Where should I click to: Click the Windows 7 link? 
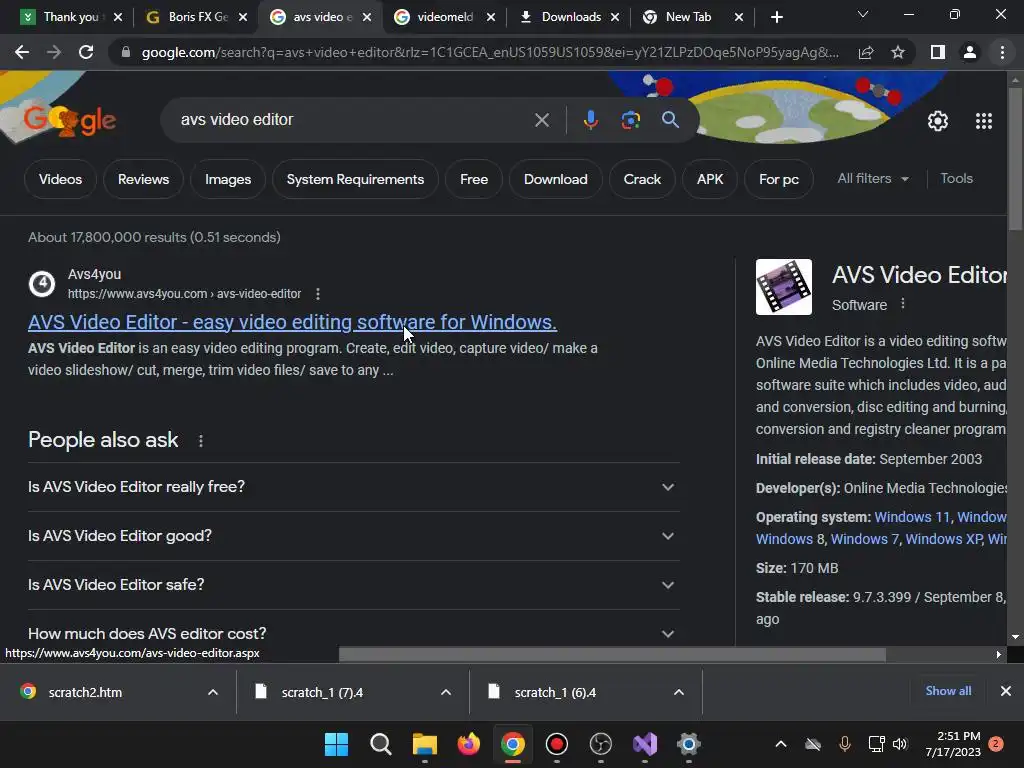pos(865,539)
